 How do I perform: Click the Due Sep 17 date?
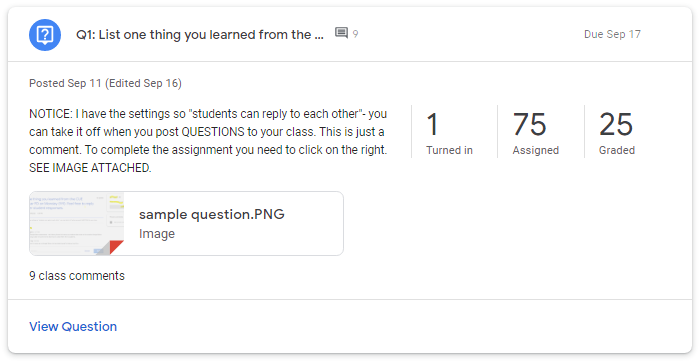tap(612, 34)
